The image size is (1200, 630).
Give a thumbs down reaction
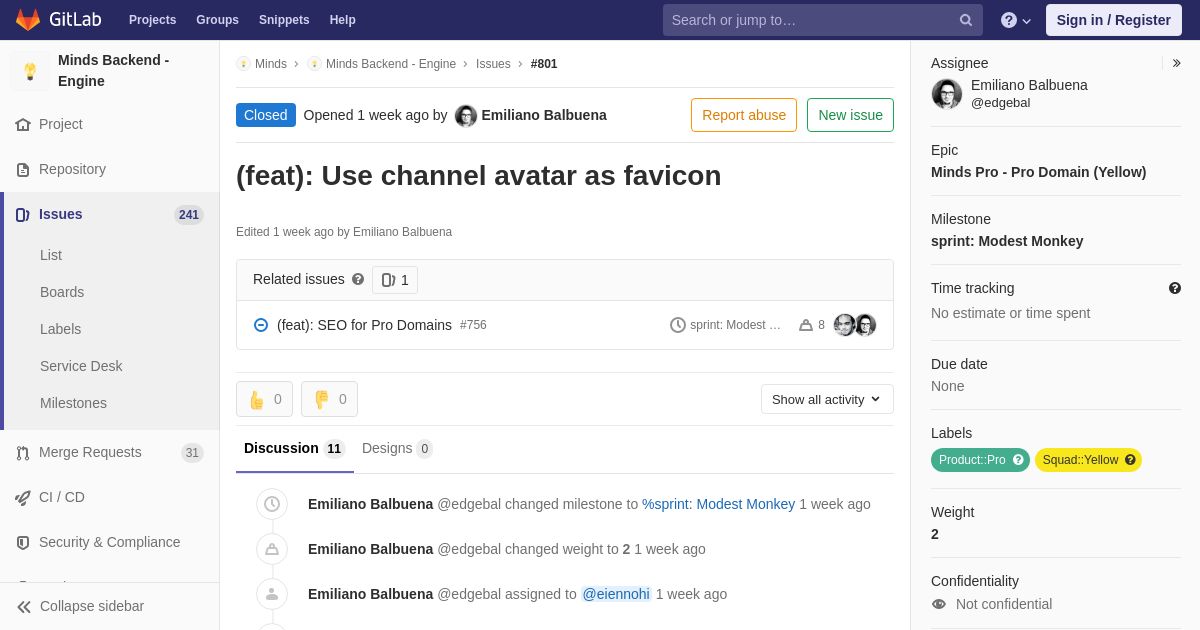pyautogui.click(x=329, y=399)
